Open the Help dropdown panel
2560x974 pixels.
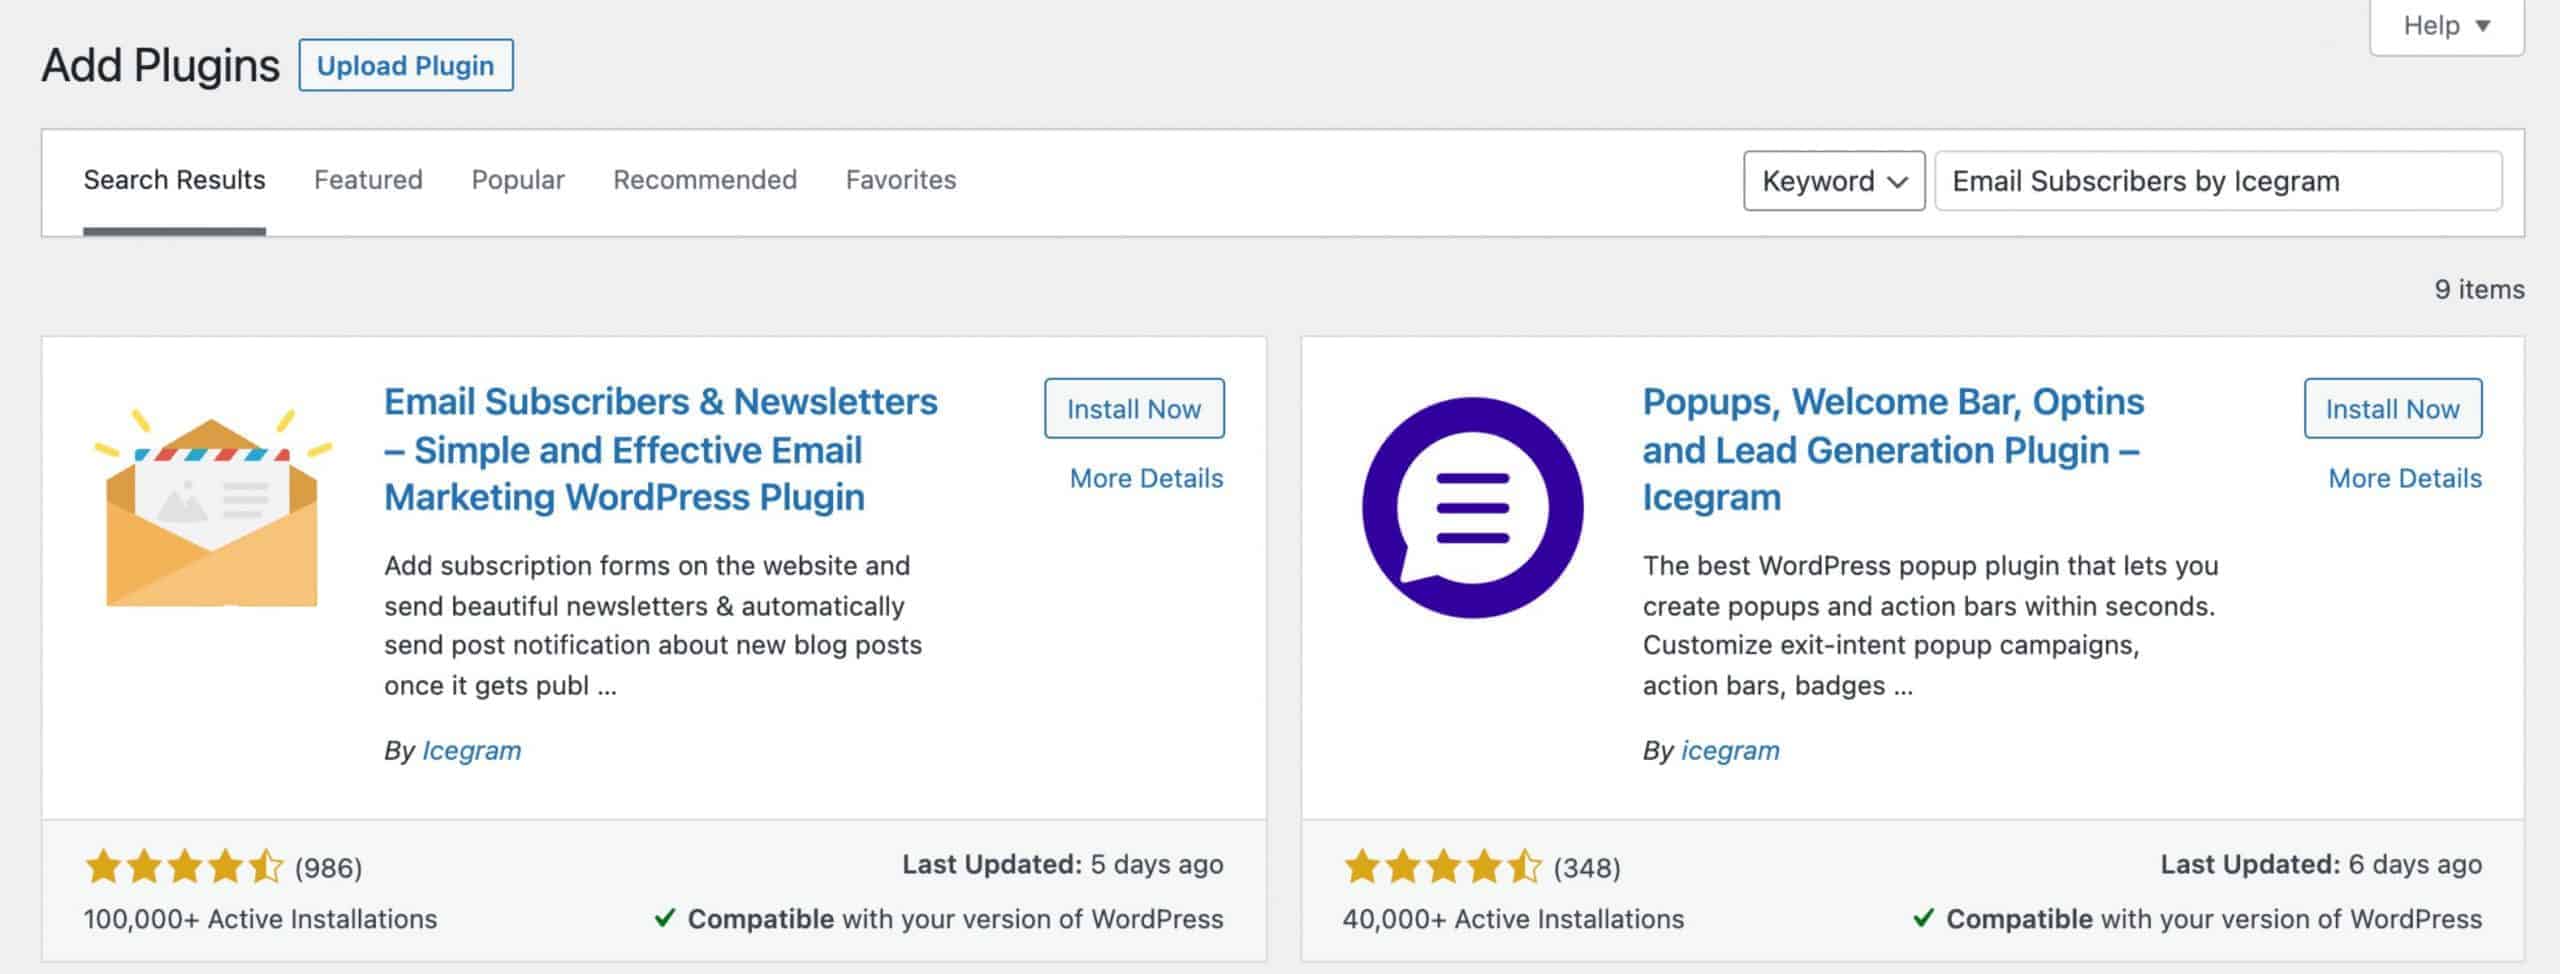tap(2446, 26)
